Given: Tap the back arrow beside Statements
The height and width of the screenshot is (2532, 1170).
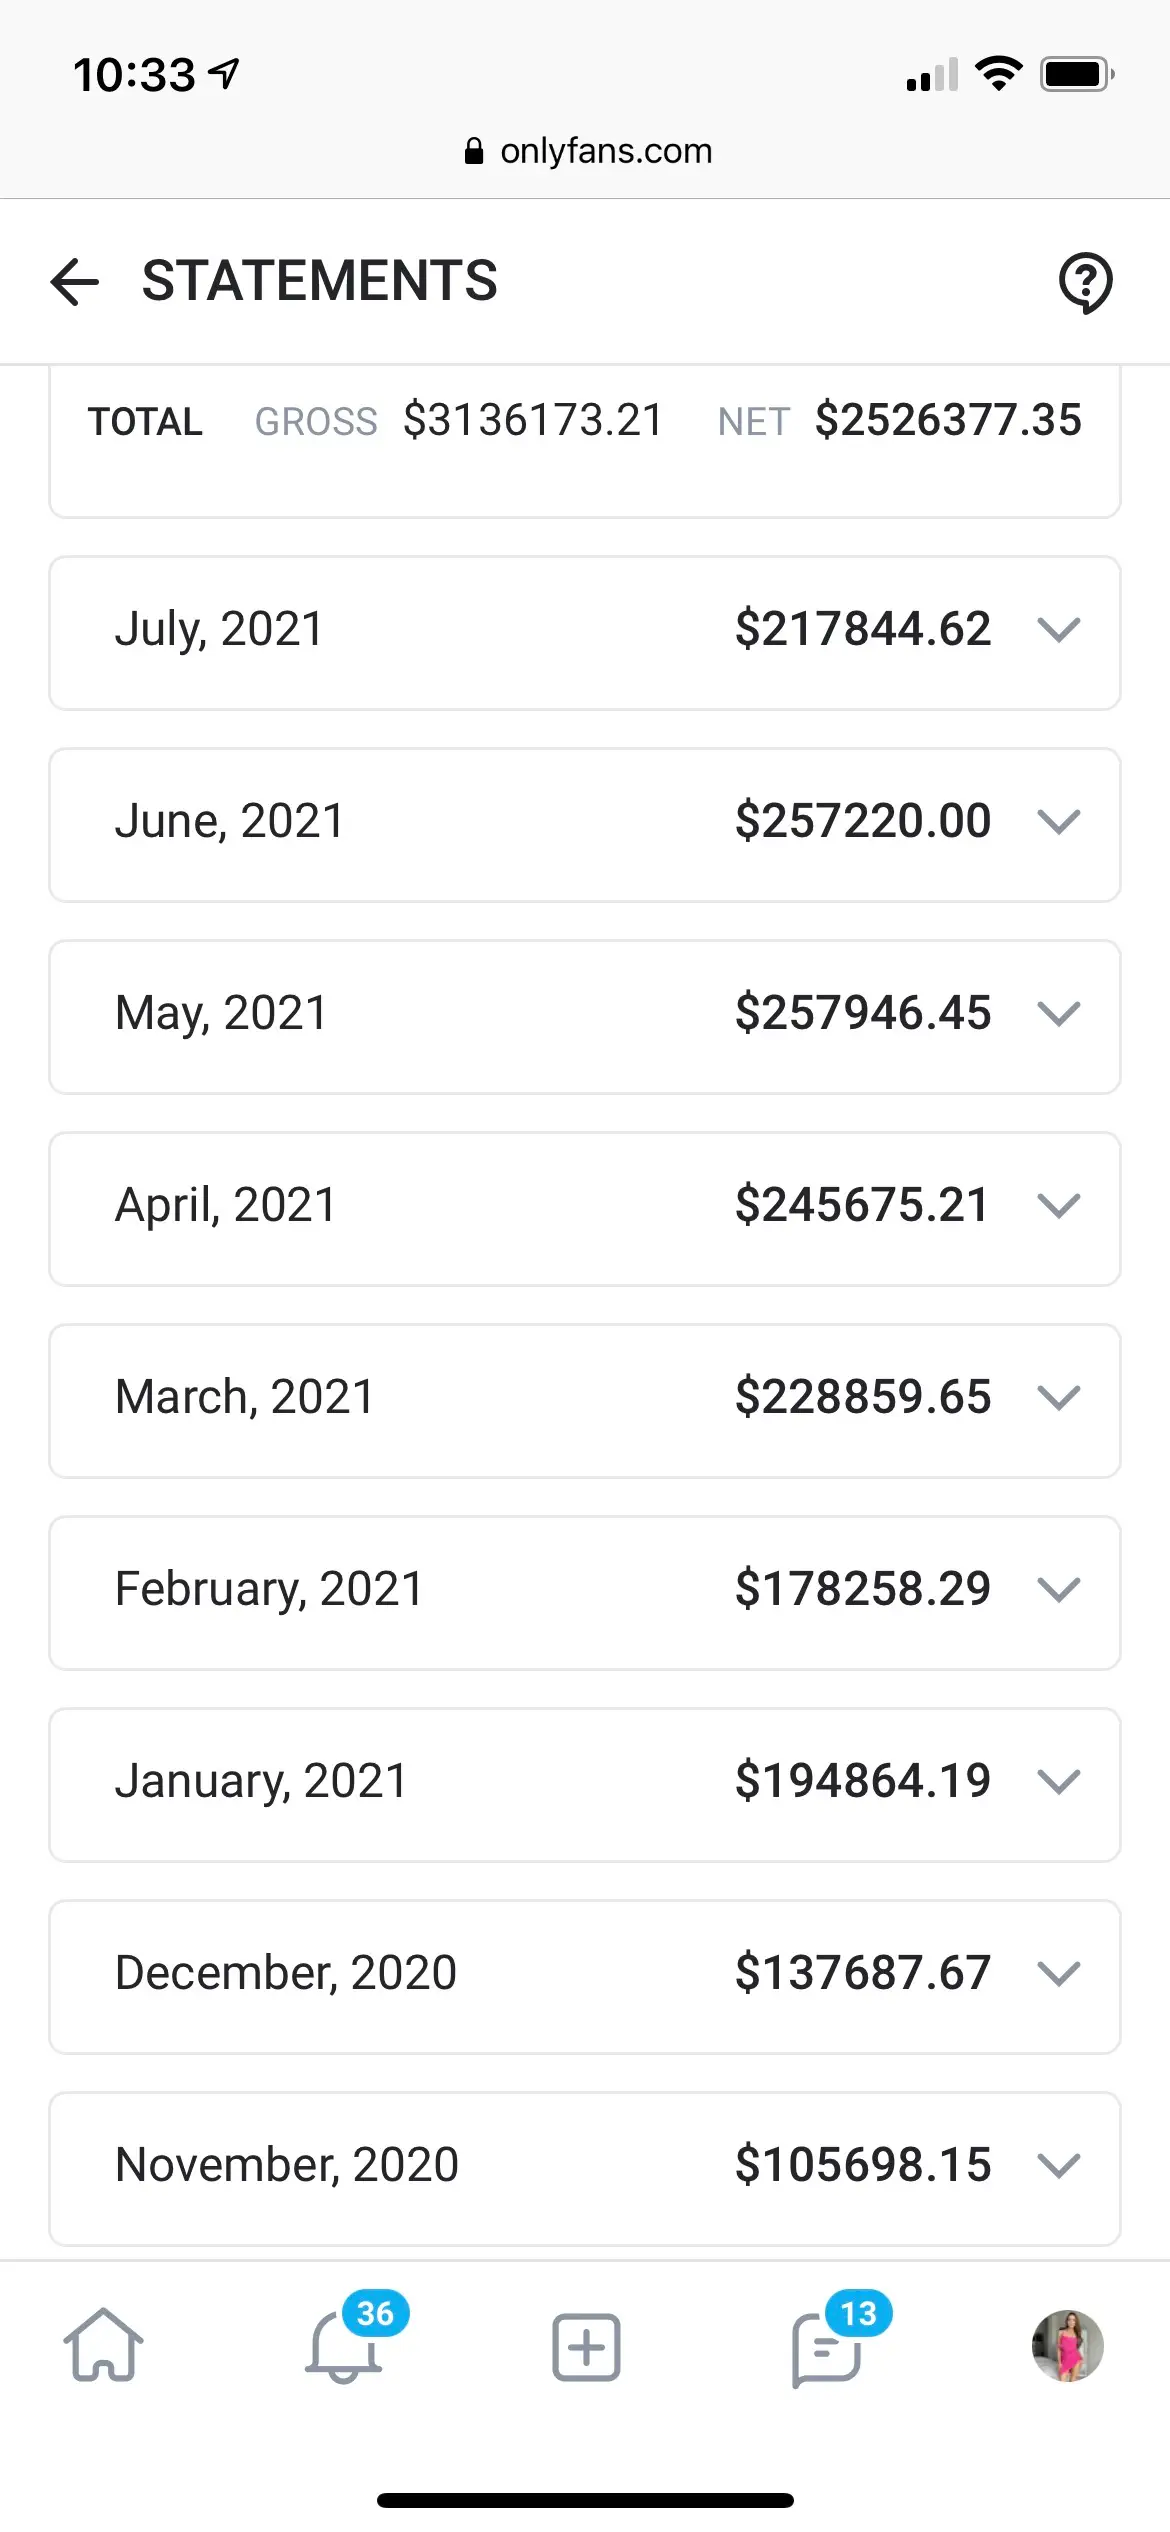Looking at the screenshot, I should coord(75,281).
